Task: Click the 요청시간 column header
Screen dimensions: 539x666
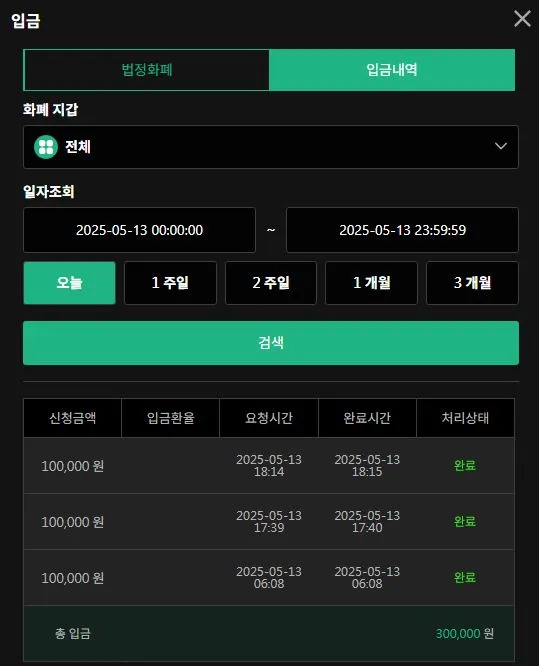Action: [269, 418]
